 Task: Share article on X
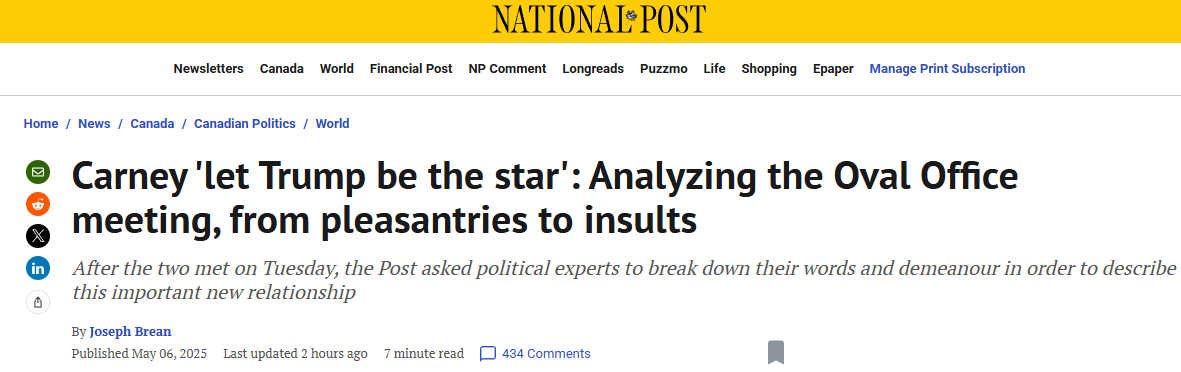tap(38, 236)
